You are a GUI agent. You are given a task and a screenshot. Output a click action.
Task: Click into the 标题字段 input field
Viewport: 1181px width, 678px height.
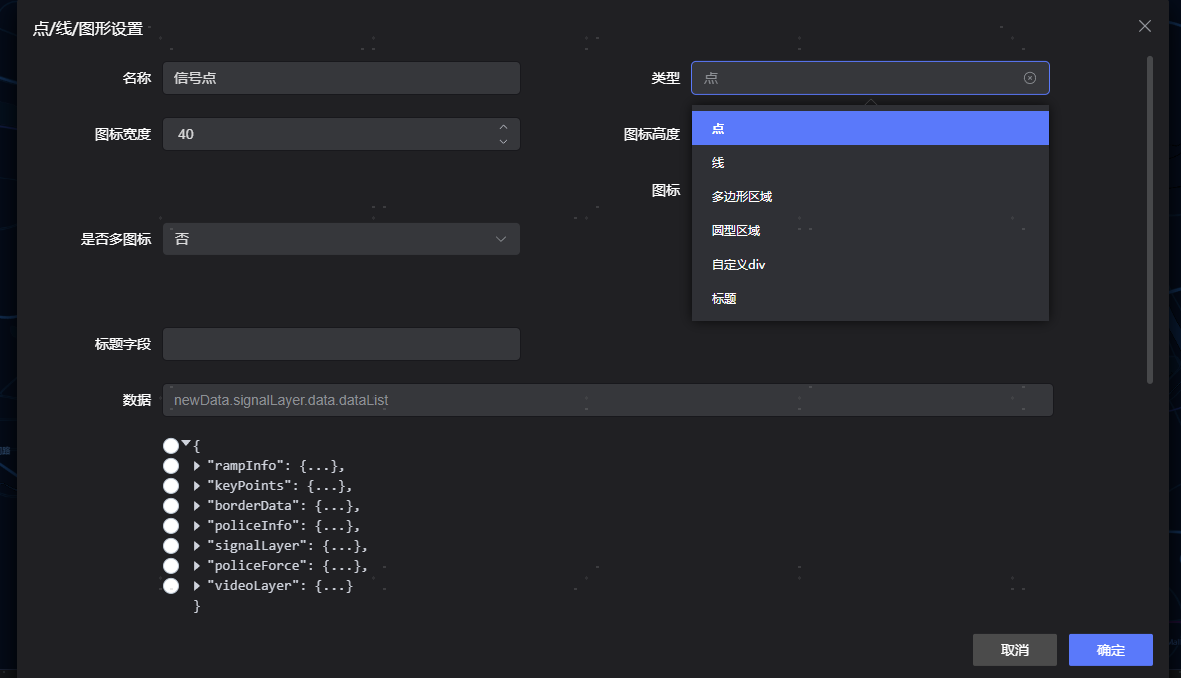pos(341,344)
